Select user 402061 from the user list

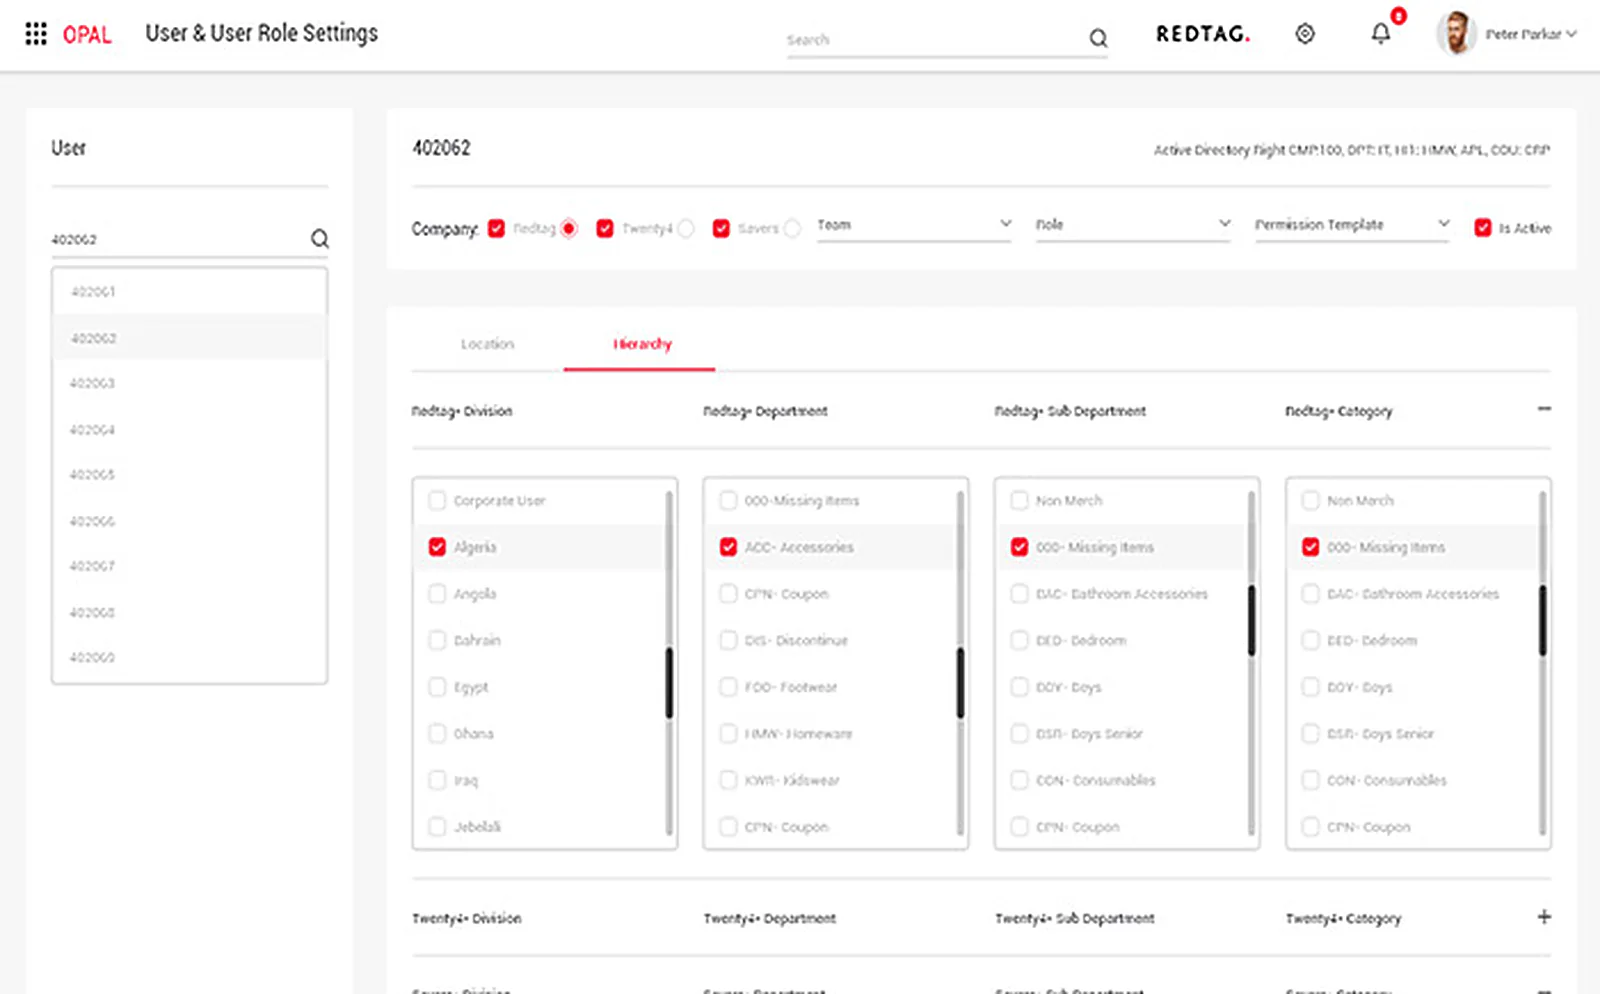point(190,292)
